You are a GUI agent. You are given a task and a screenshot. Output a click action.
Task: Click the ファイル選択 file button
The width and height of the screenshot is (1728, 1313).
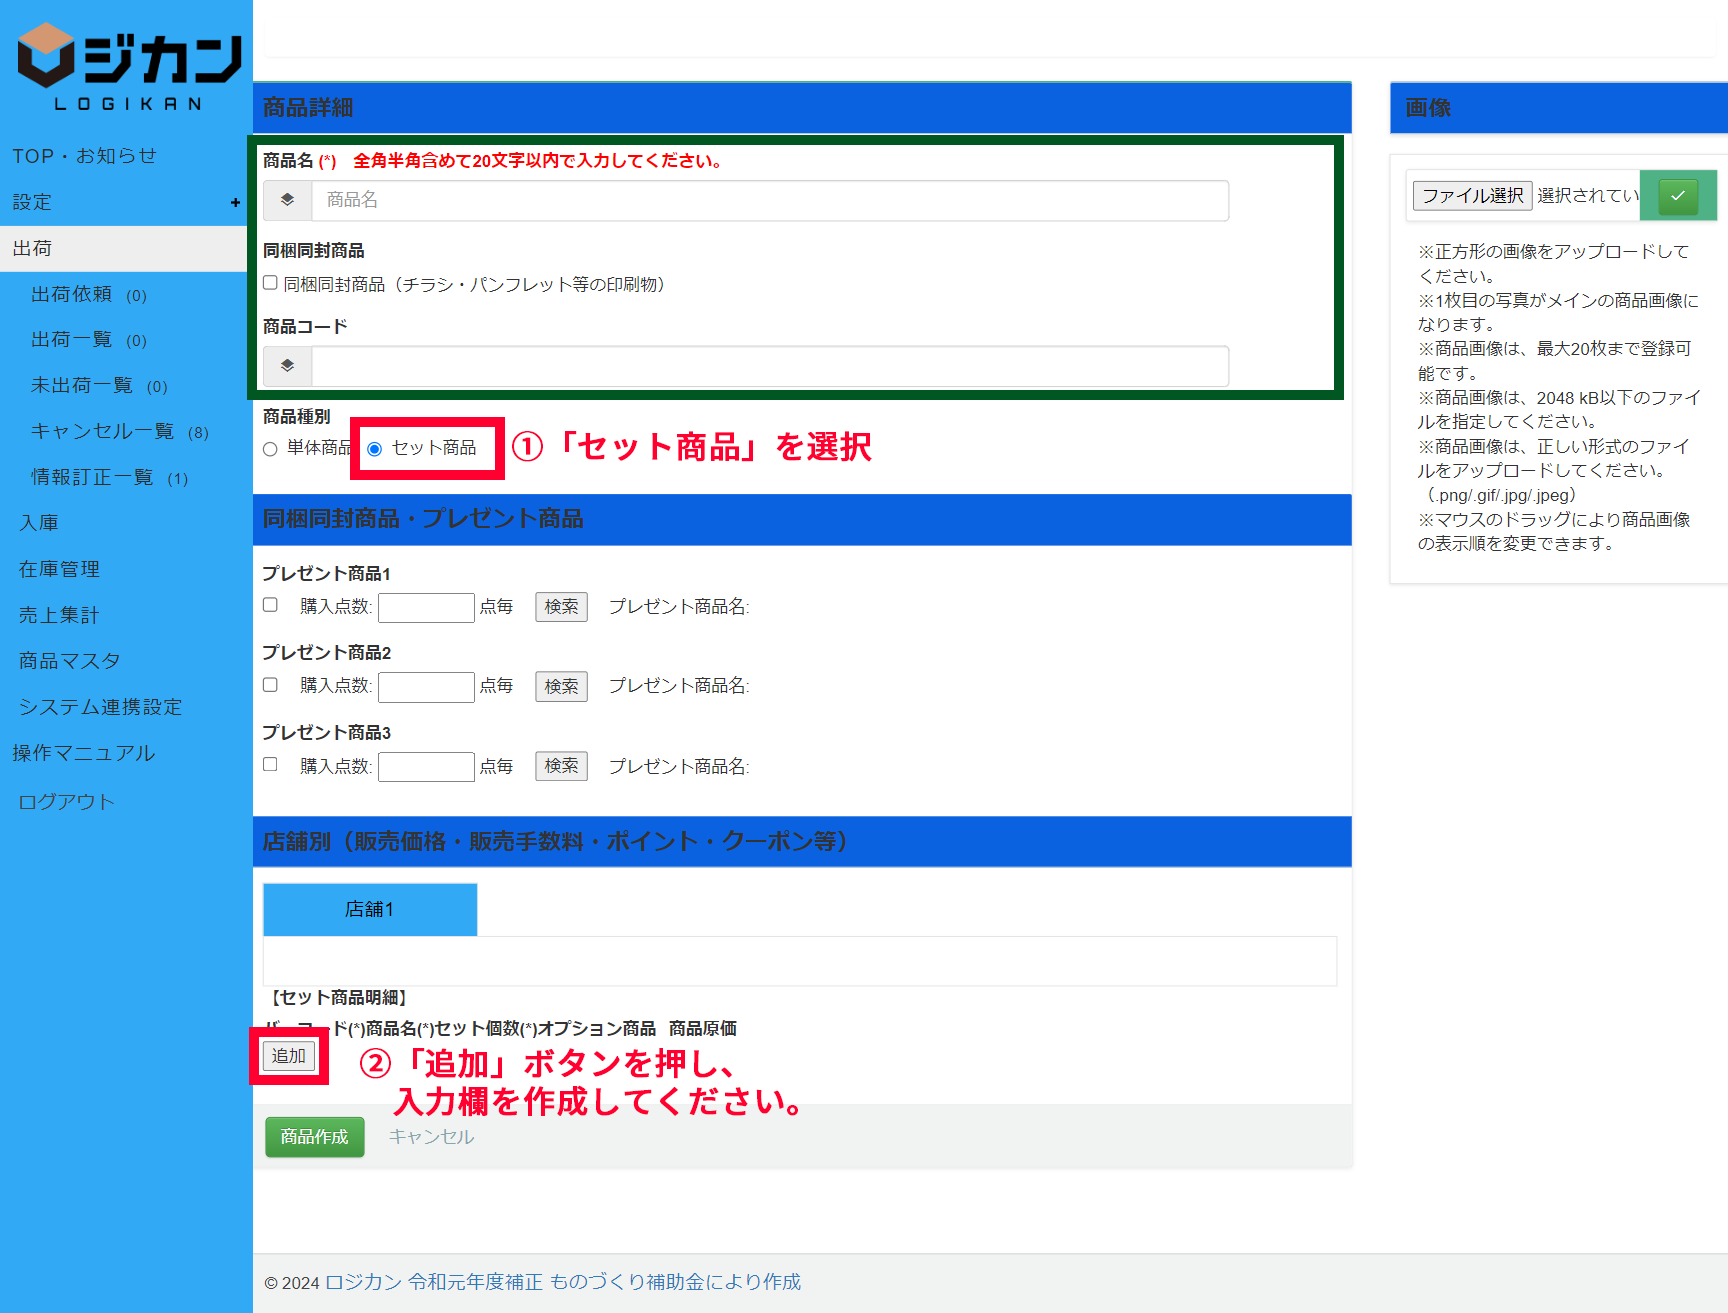(x=1472, y=196)
